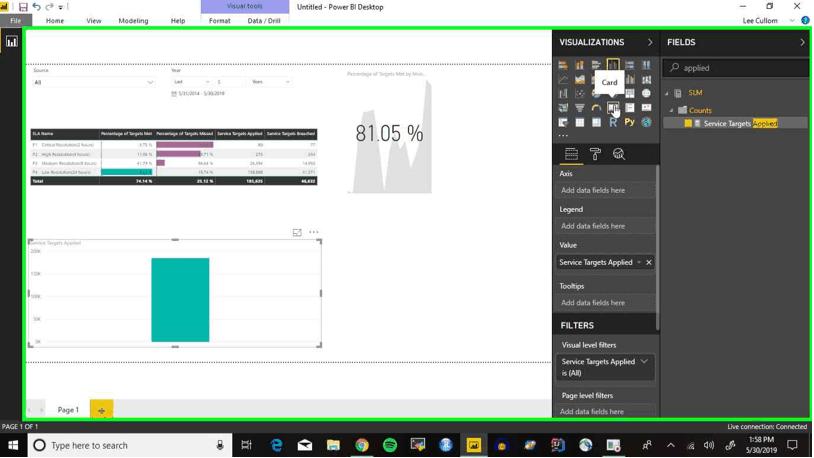
Task: Select the Clustered bar chart visualization
Action: (x=596, y=65)
